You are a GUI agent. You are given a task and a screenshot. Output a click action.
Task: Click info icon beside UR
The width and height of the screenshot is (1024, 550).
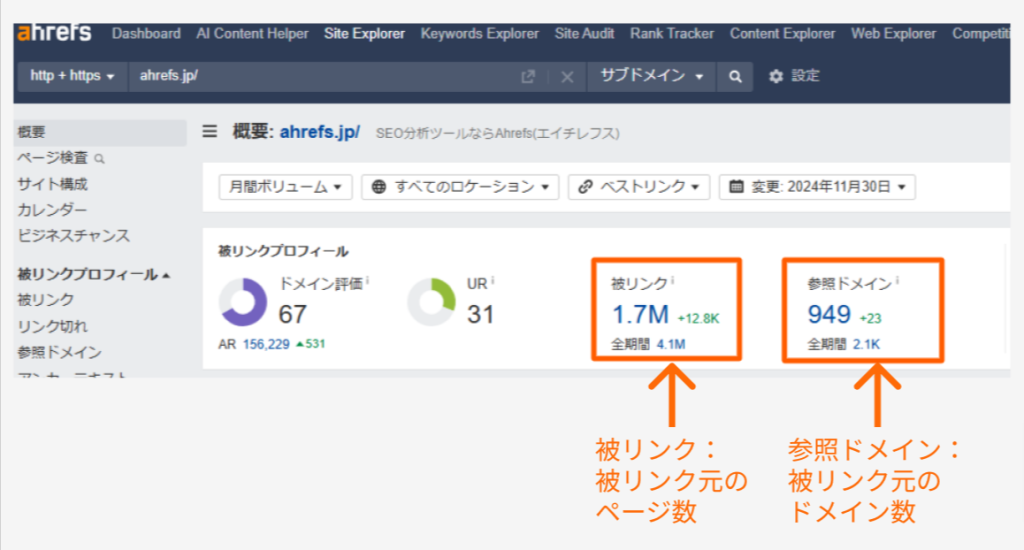493,280
